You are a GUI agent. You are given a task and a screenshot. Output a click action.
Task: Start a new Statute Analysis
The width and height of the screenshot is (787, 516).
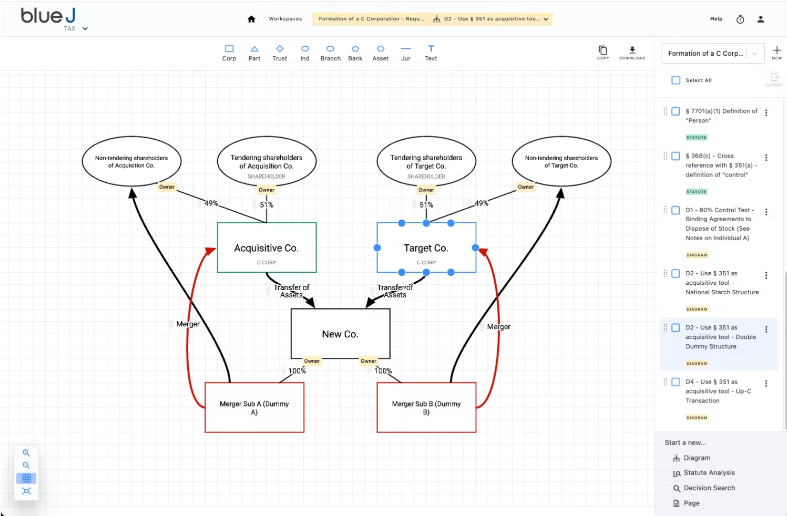point(704,473)
